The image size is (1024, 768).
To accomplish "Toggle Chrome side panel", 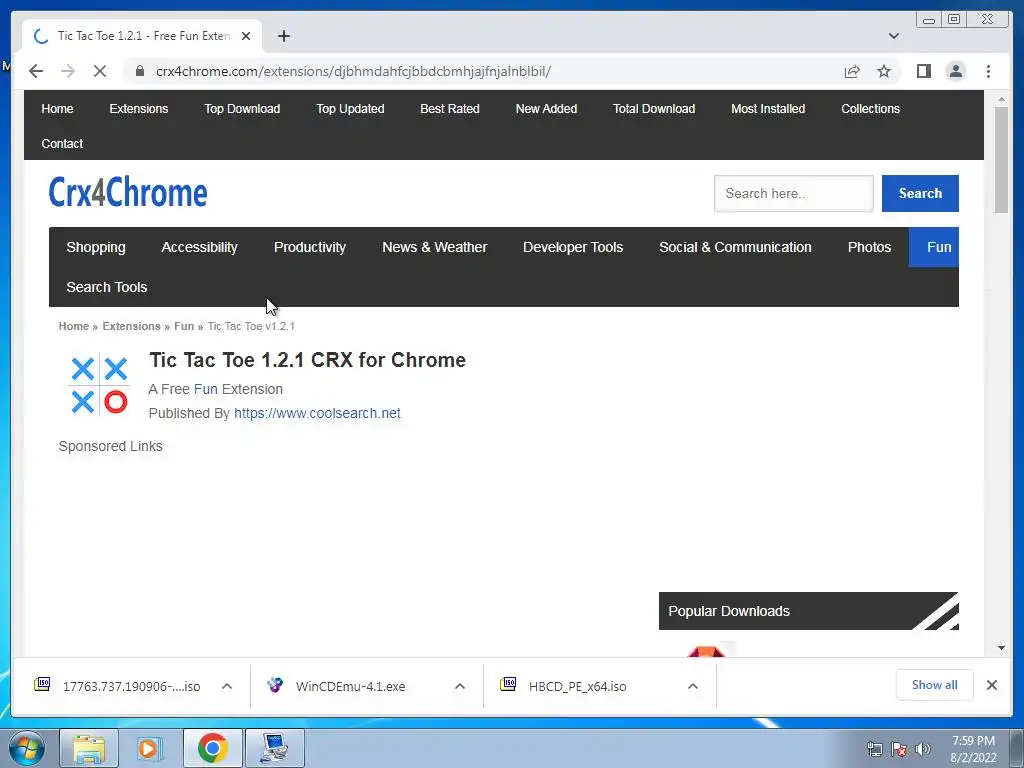I will [923, 71].
